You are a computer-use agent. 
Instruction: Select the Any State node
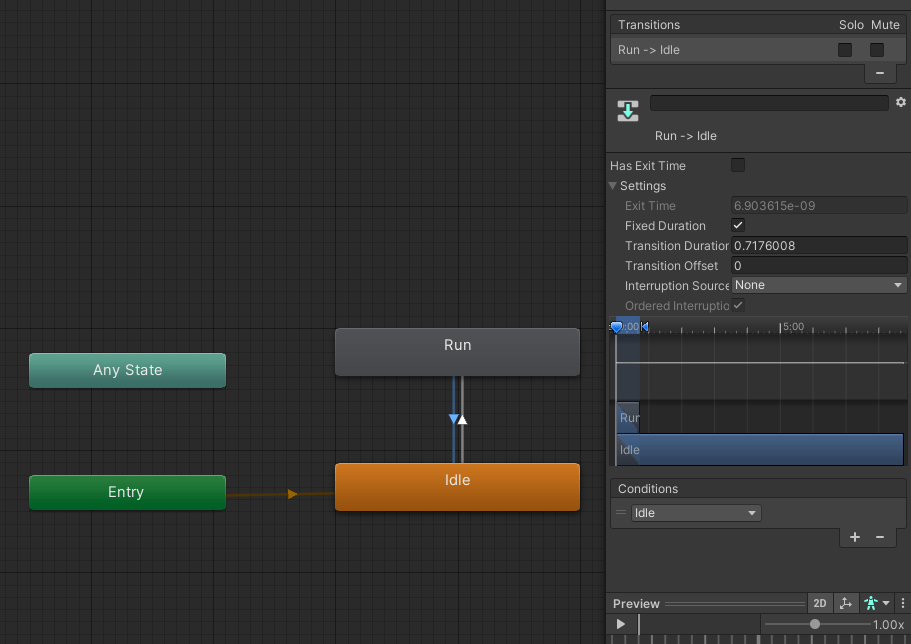pos(127,370)
